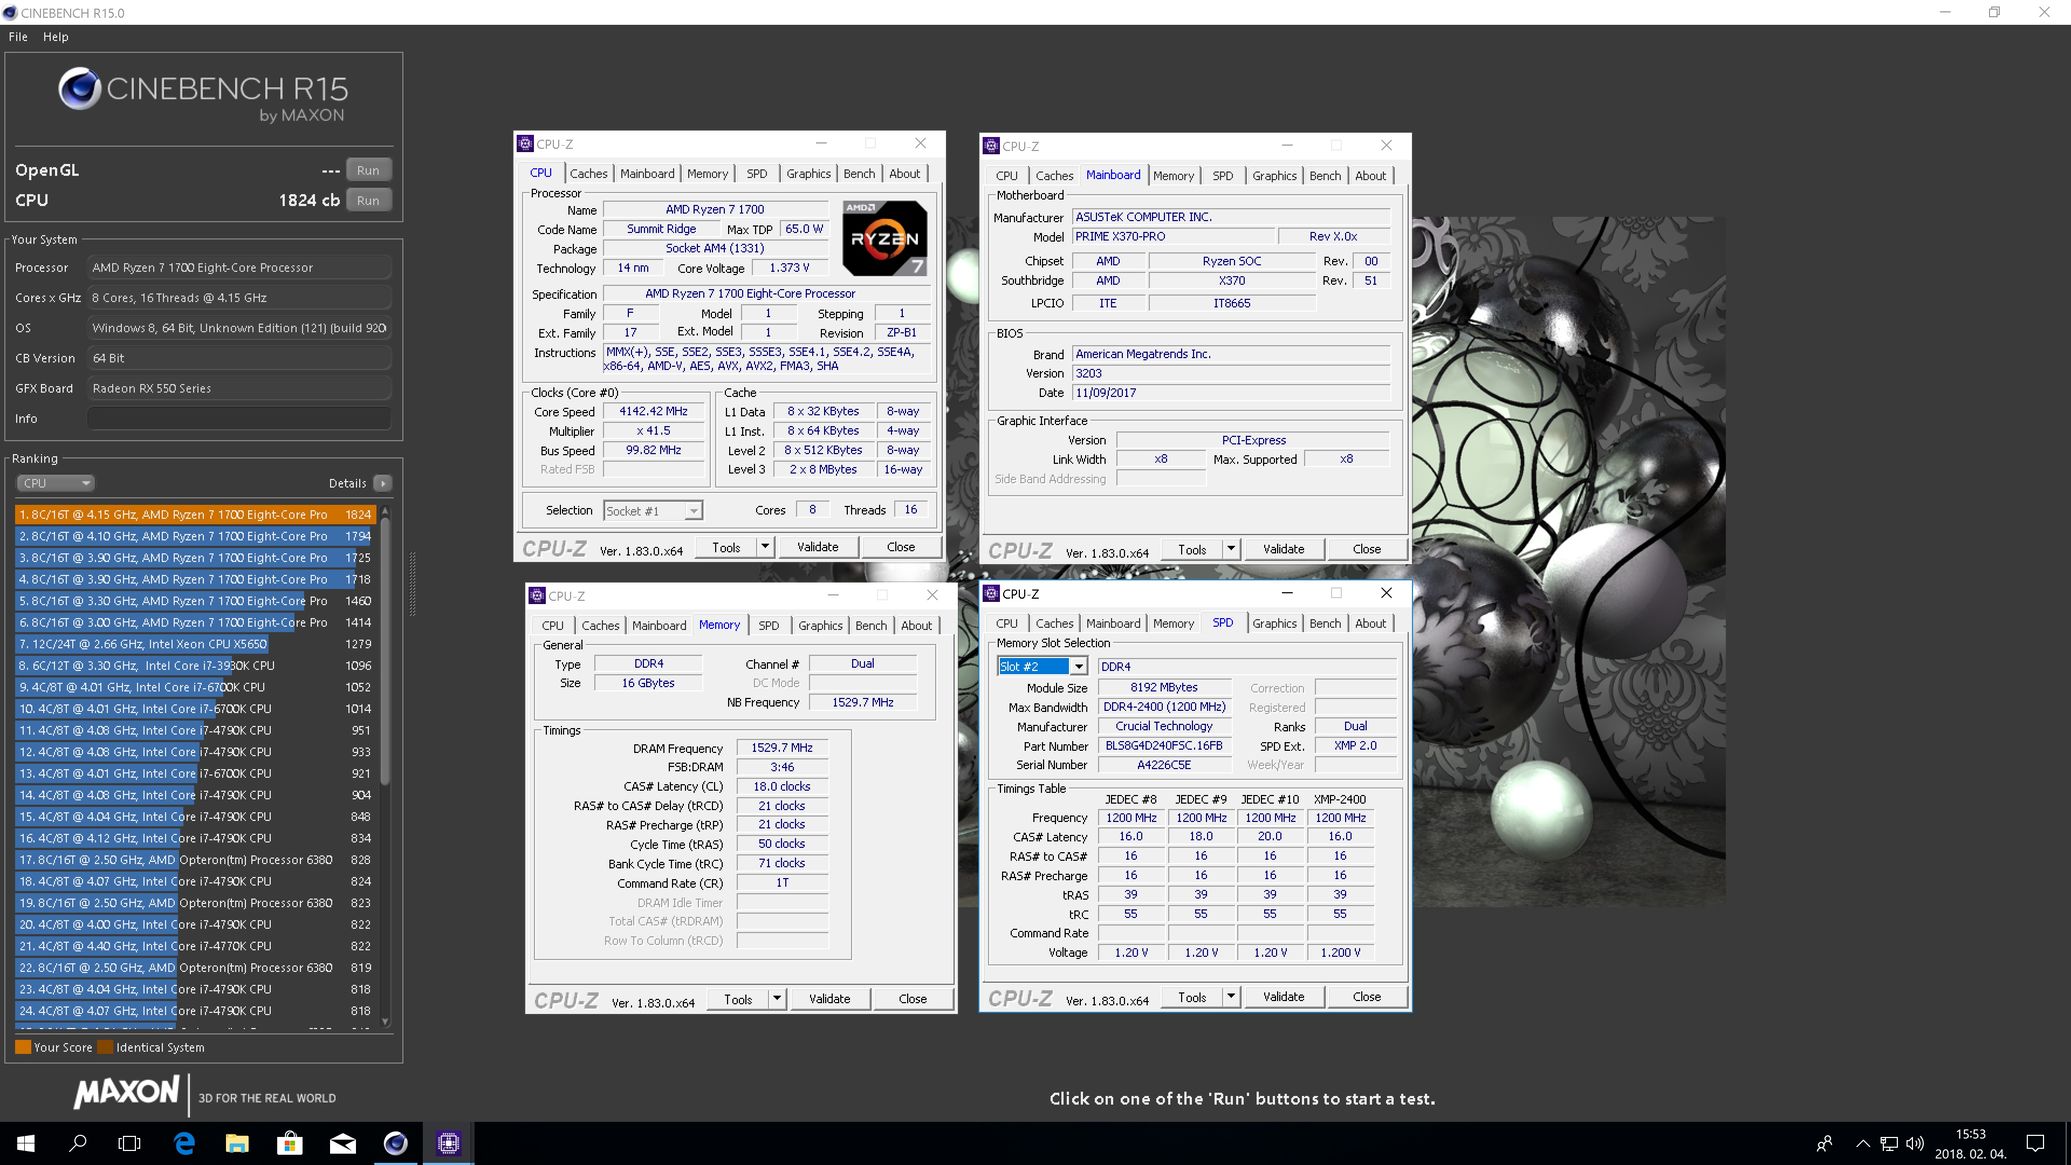Screen dimensions: 2071x1165
Task: Open Slot #2 memory slot dropdown
Action: tap(1041, 667)
